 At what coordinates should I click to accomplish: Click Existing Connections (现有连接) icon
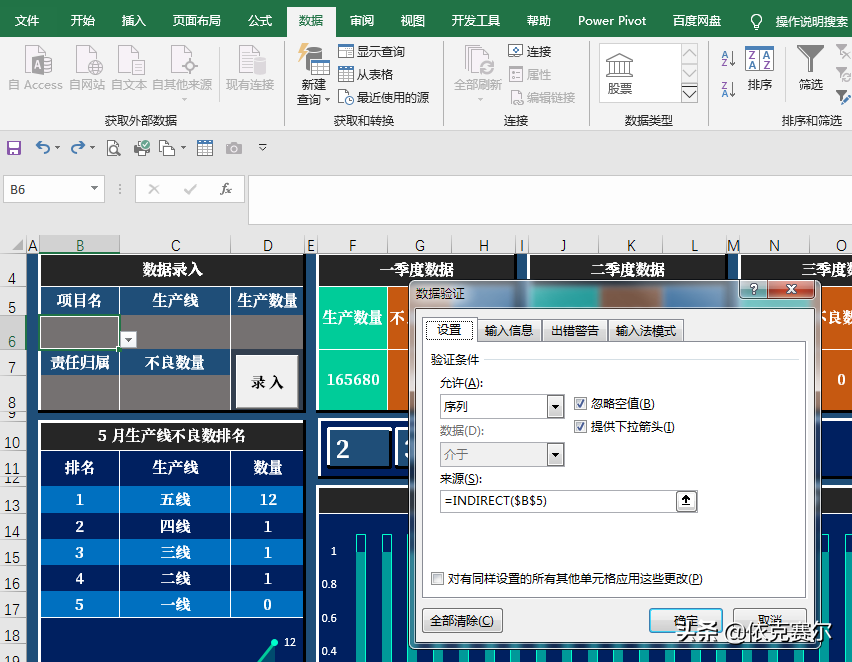click(x=250, y=67)
